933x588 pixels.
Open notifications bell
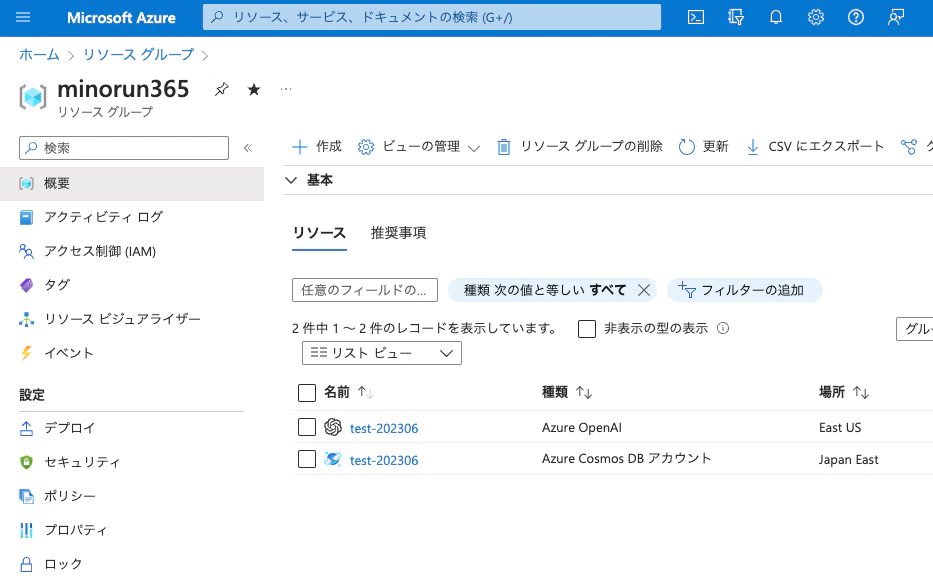[x=776, y=17]
